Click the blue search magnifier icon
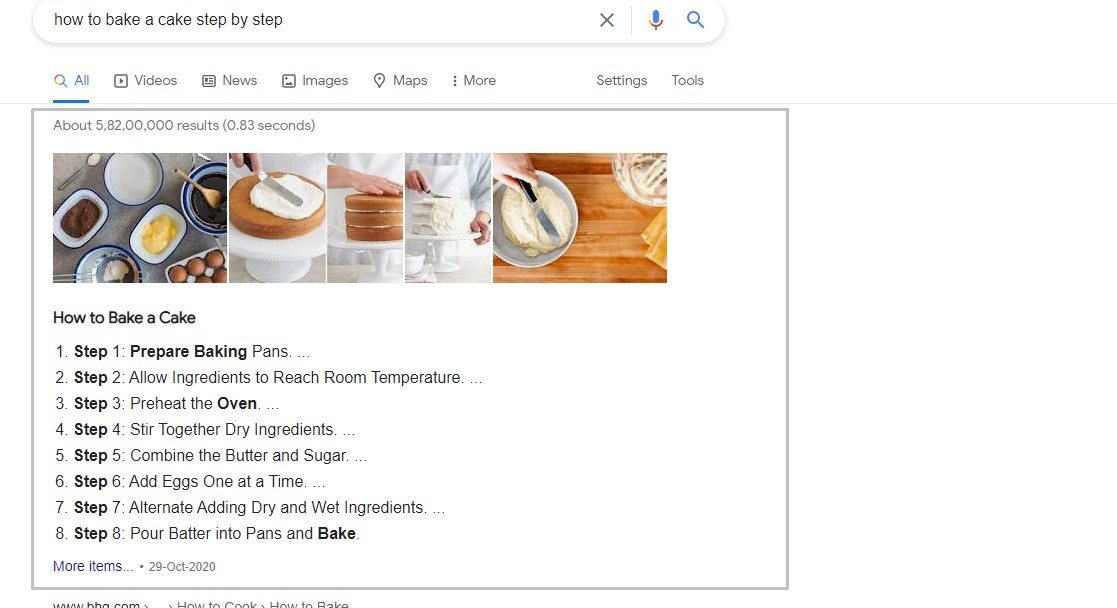The height and width of the screenshot is (608, 1117). coord(696,20)
